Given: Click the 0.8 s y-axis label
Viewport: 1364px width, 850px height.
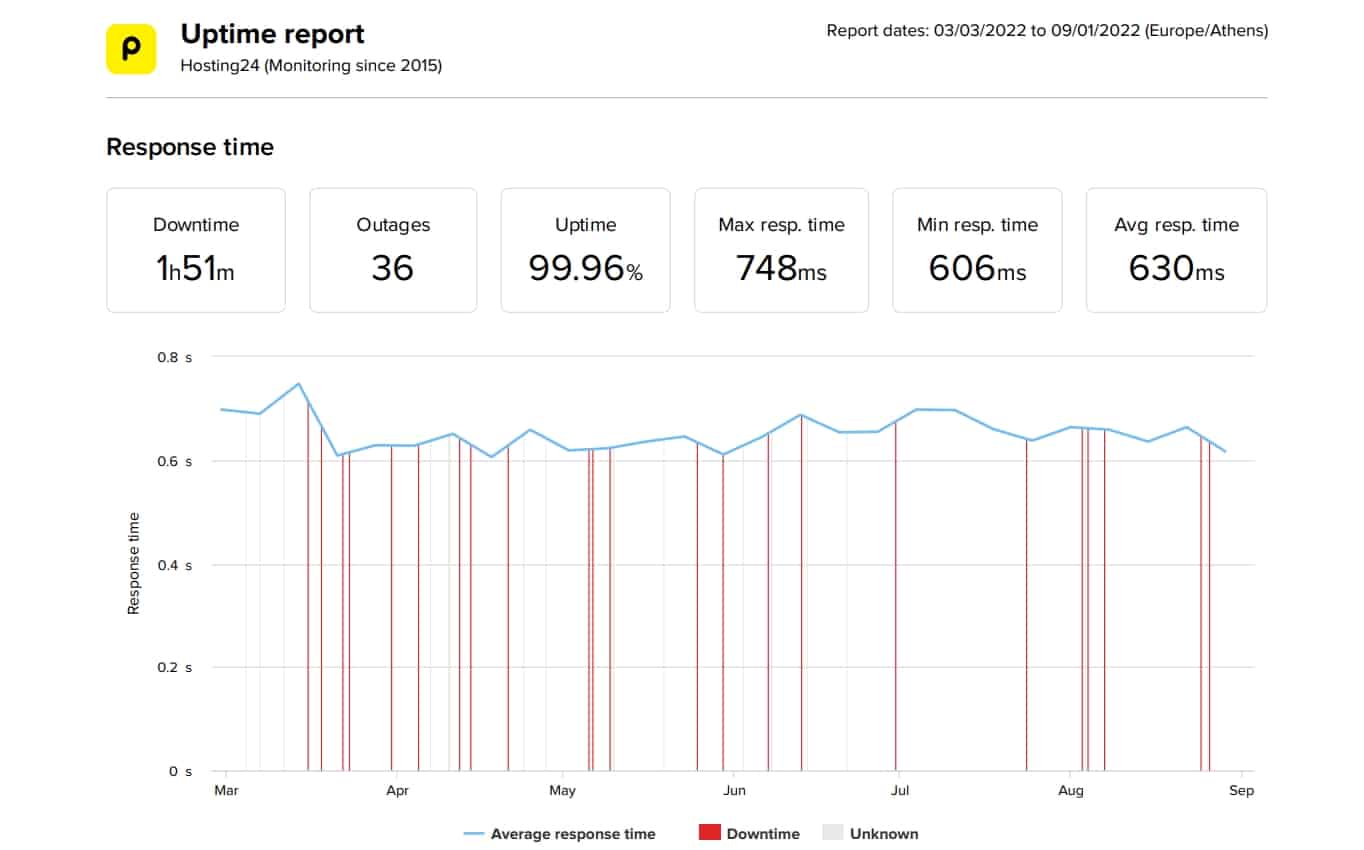Looking at the screenshot, I should point(176,357).
